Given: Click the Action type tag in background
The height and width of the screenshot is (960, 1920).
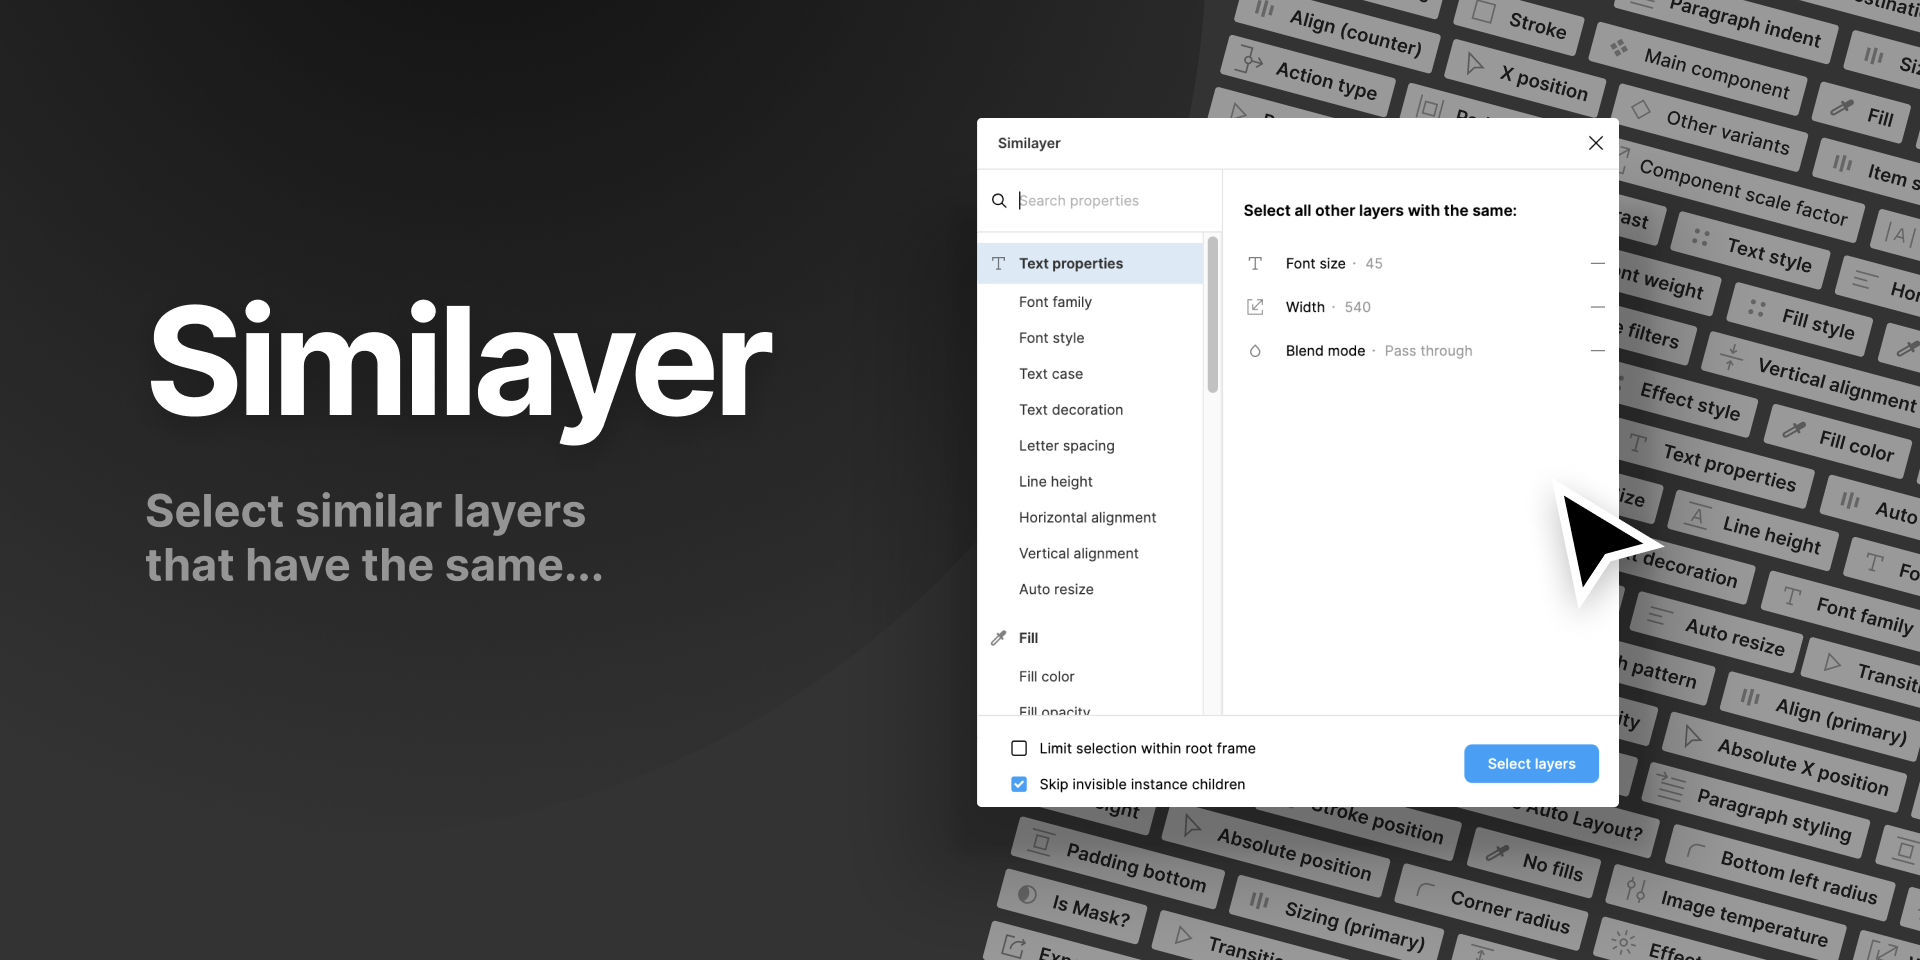Looking at the screenshot, I should click(1309, 75).
